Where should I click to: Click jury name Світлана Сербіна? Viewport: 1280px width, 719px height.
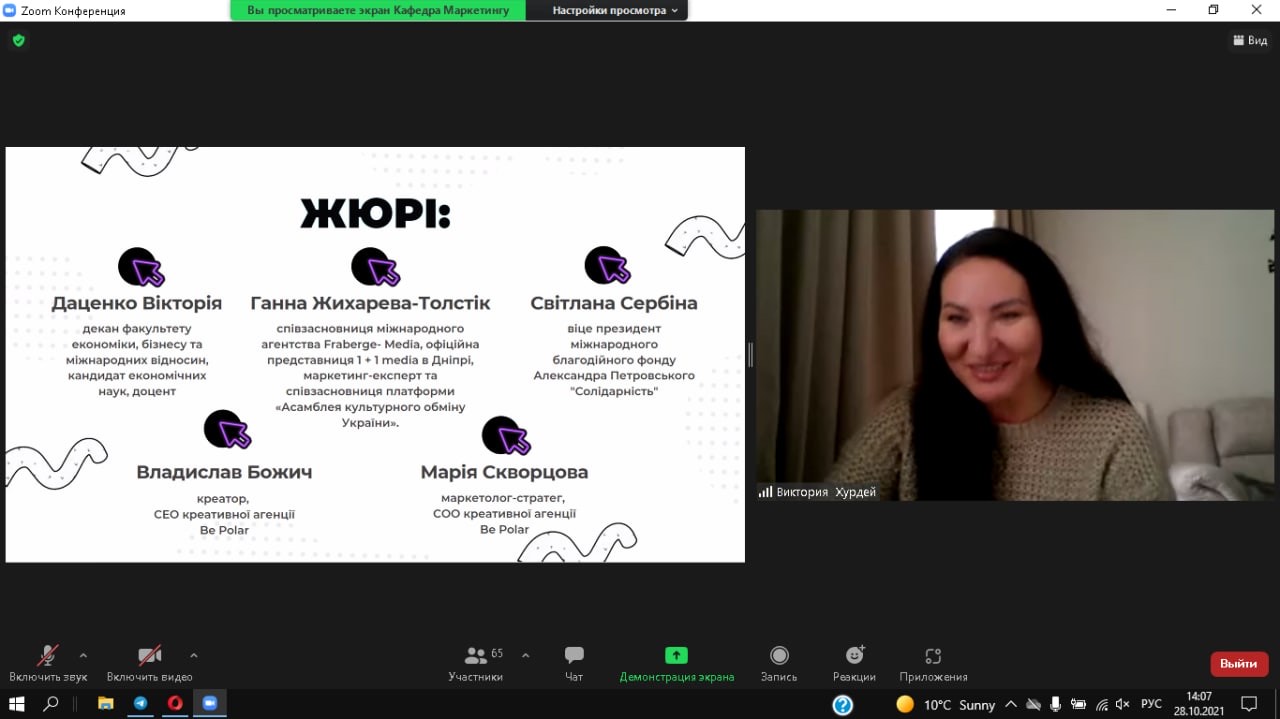pos(614,303)
